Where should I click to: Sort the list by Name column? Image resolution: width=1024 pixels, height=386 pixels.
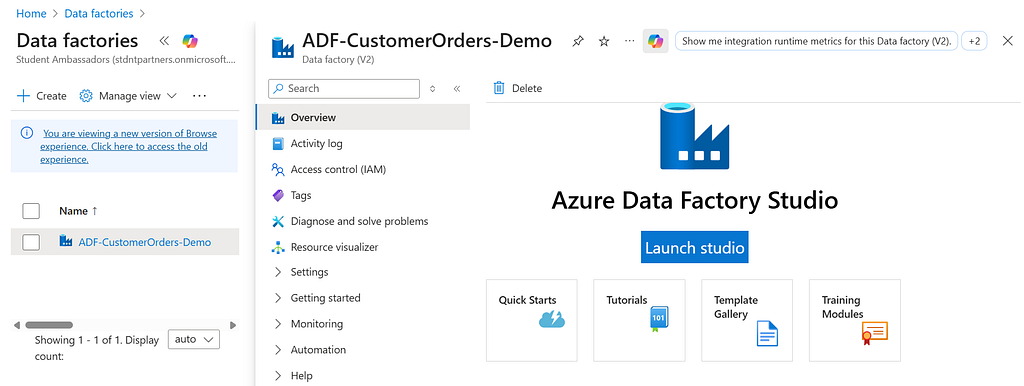78,211
